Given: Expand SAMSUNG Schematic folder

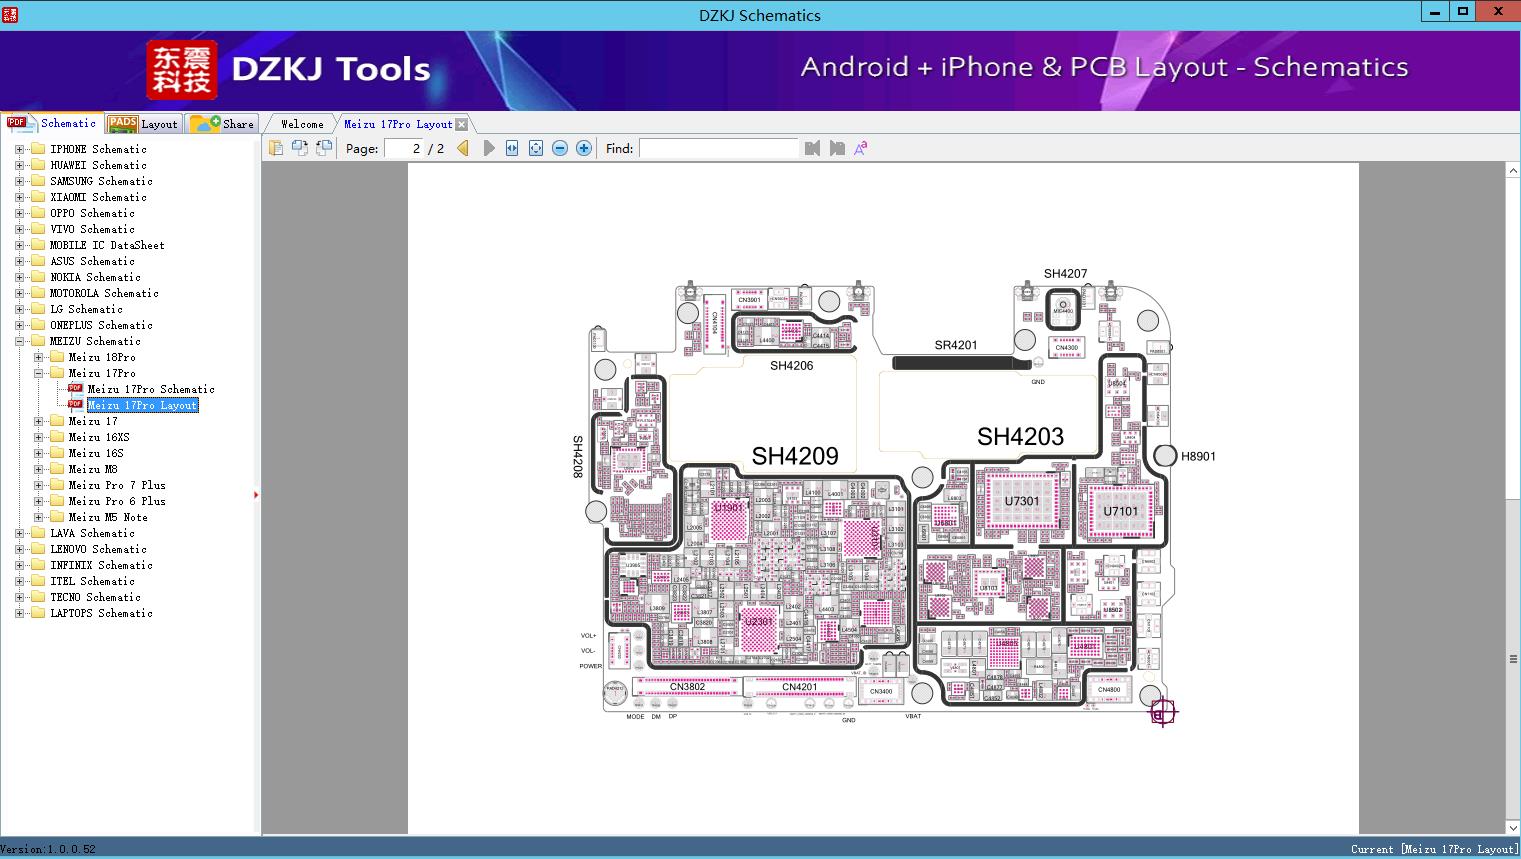Looking at the screenshot, I should (19, 181).
